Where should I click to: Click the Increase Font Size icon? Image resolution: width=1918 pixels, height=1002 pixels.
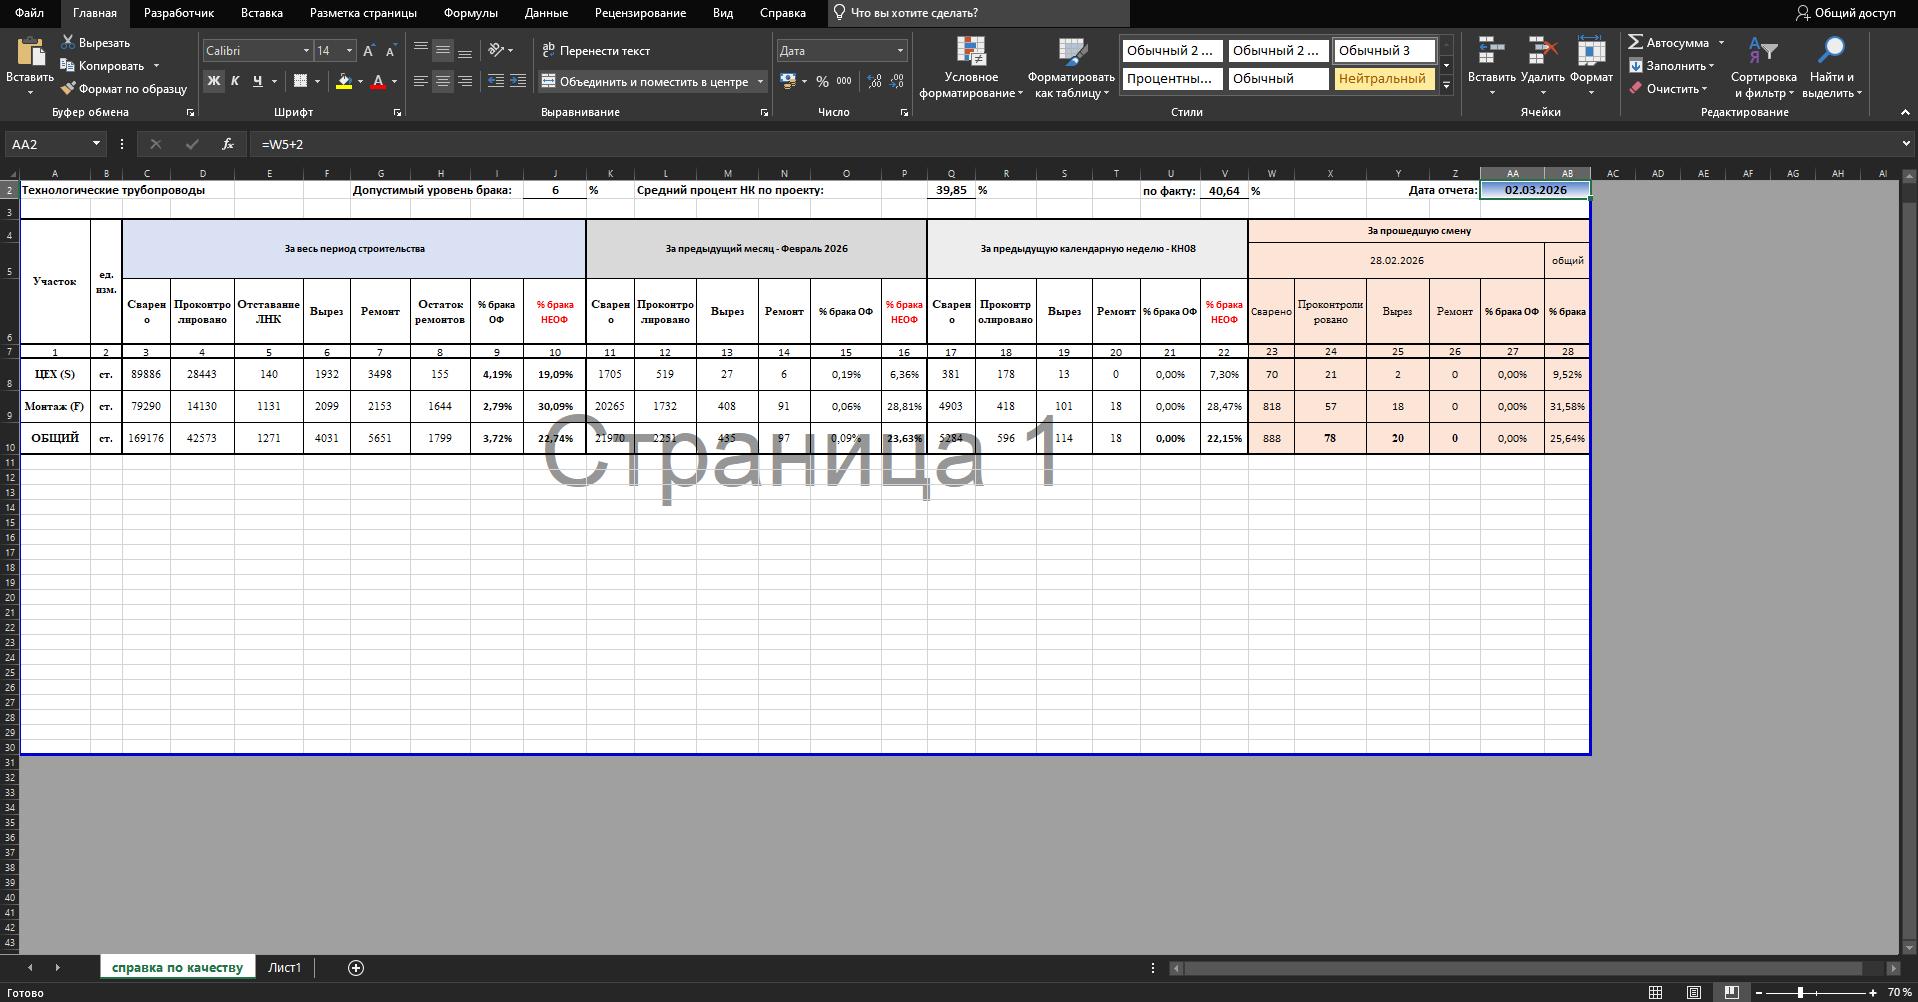(x=369, y=51)
